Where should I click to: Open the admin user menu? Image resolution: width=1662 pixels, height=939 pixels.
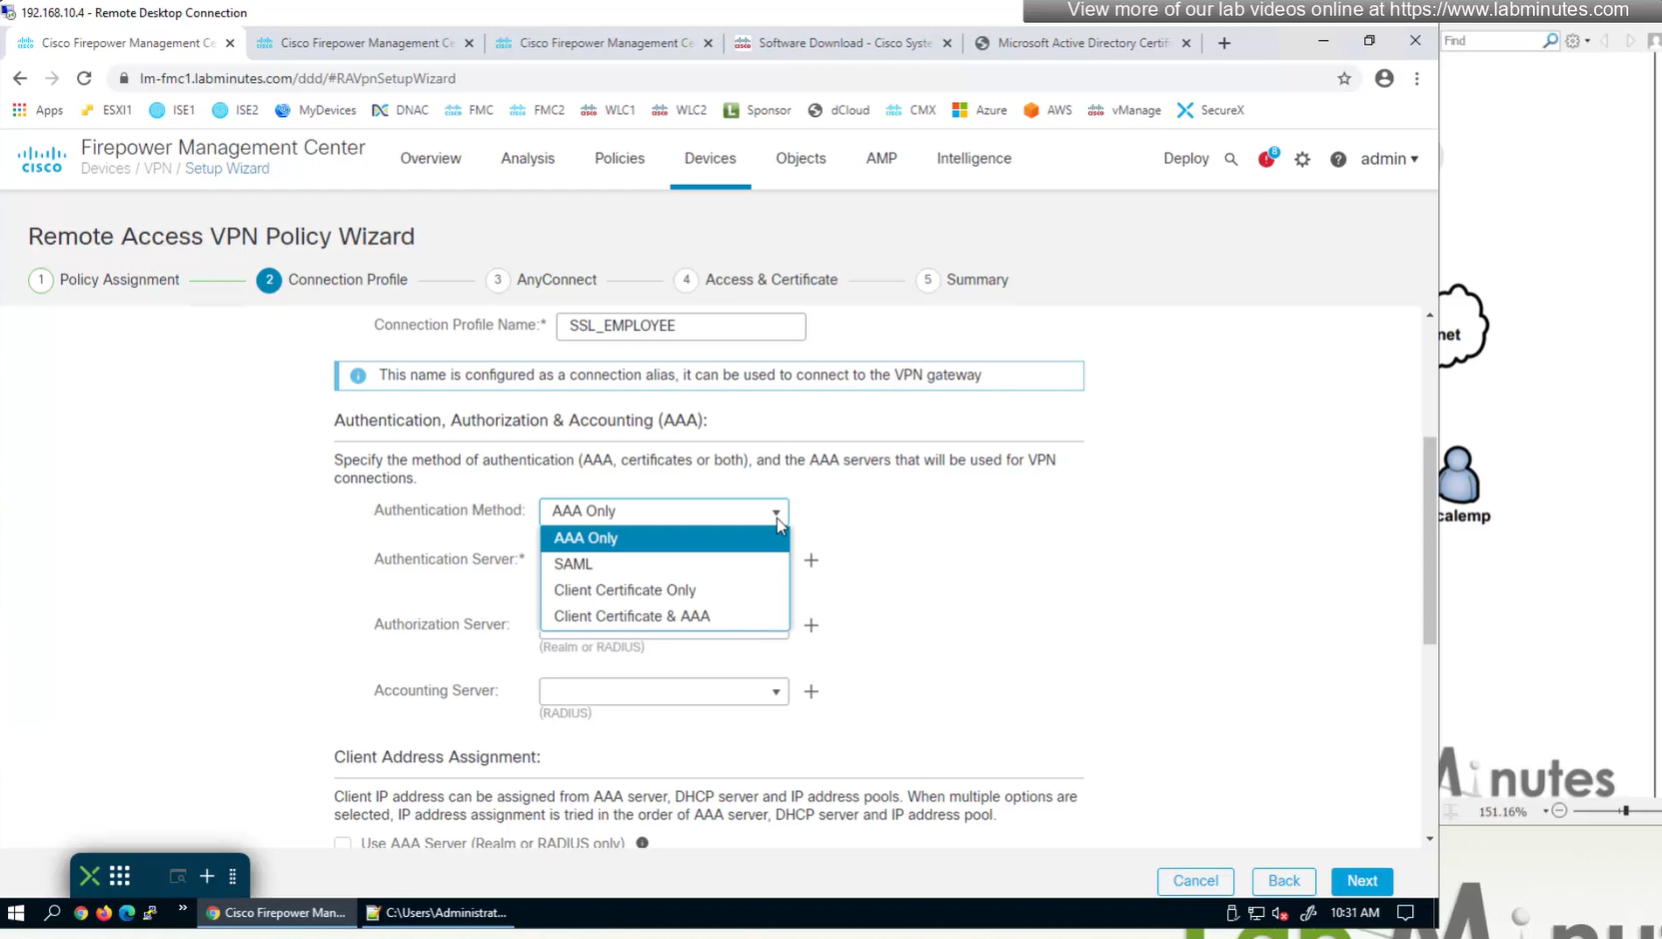coord(1388,159)
